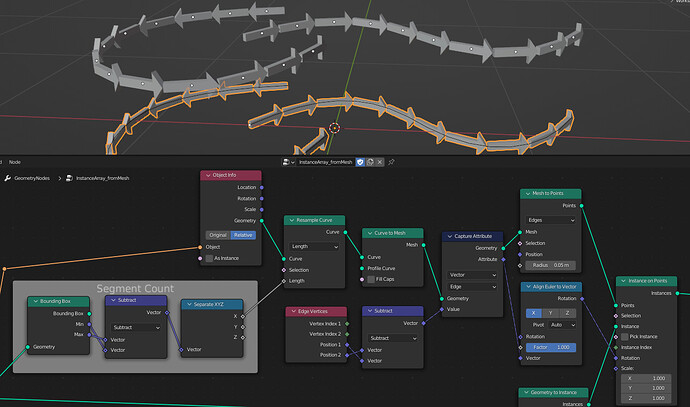The height and width of the screenshot is (407, 690).
Task: Collapse the Subtract node beside Edge Vertices
Action: tap(370, 311)
